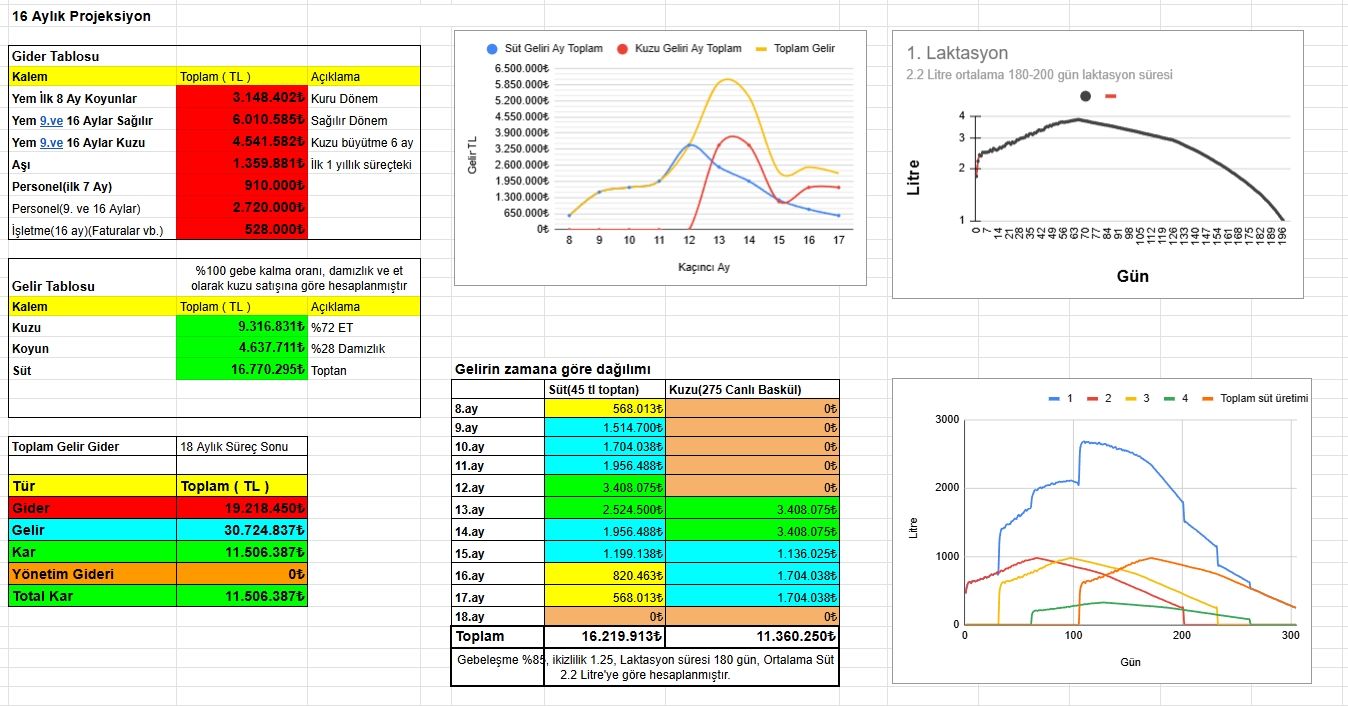Image resolution: width=1348 pixels, height=706 pixels.
Task: Select the cyan Gelir total cell 30.724.837₺
Action: pyautogui.click(x=241, y=530)
